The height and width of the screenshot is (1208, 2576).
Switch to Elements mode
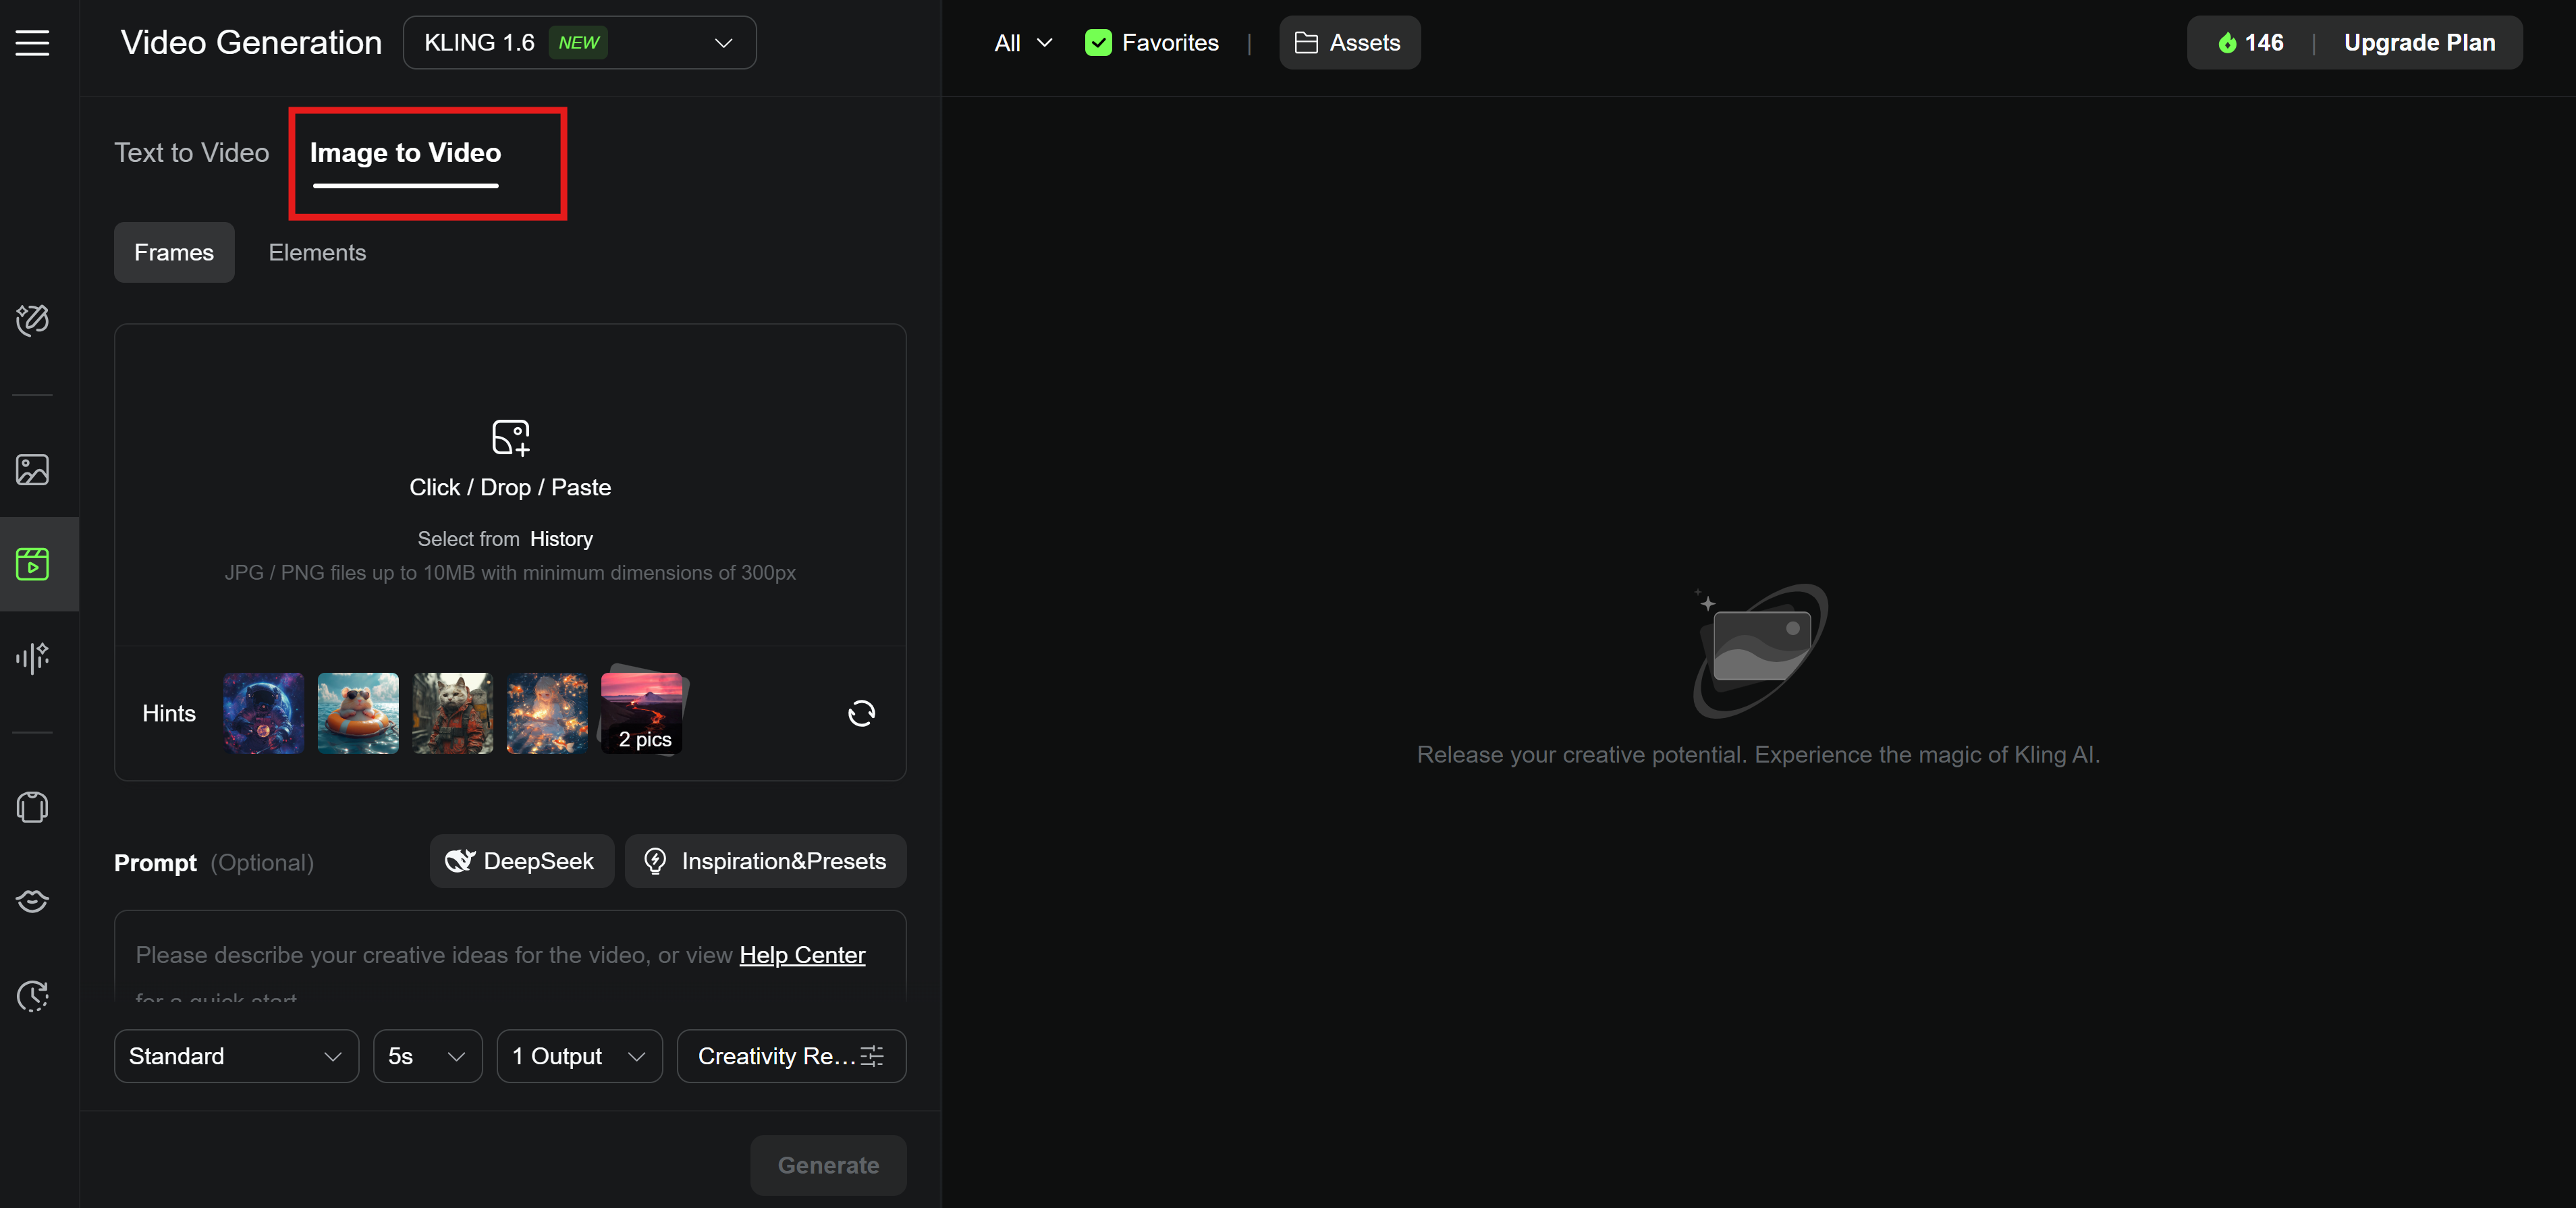click(x=317, y=252)
